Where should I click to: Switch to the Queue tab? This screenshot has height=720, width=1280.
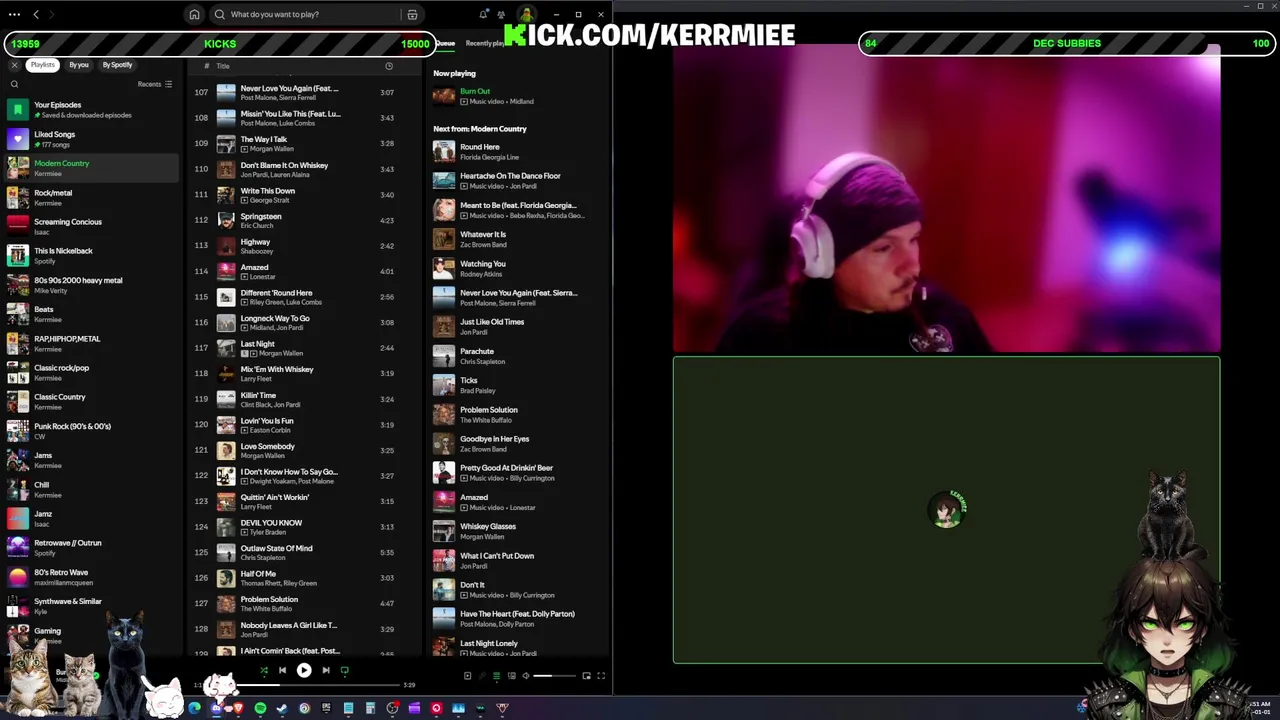click(x=445, y=44)
